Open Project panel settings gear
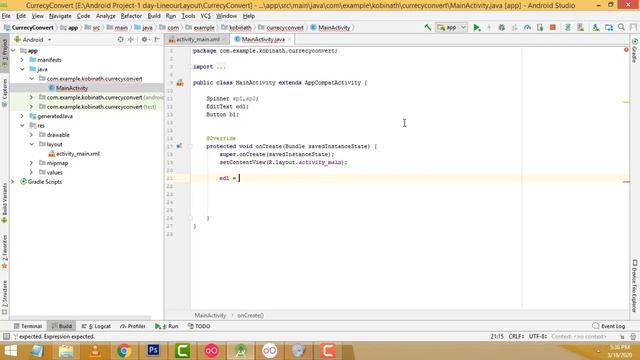The height and width of the screenshot is (360, 640). pyautogui.click(x=144, y=40)
